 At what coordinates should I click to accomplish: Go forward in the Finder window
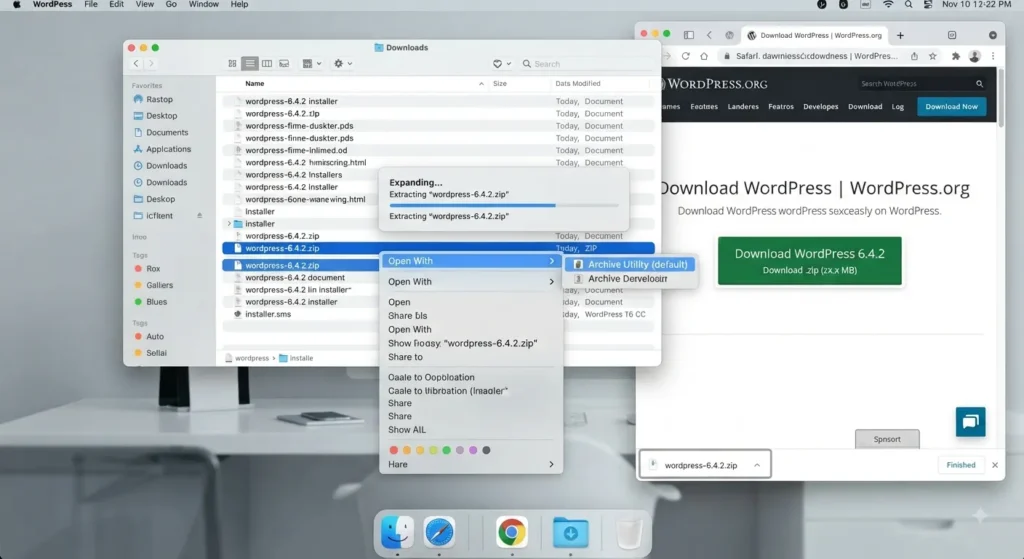point(151,63)
